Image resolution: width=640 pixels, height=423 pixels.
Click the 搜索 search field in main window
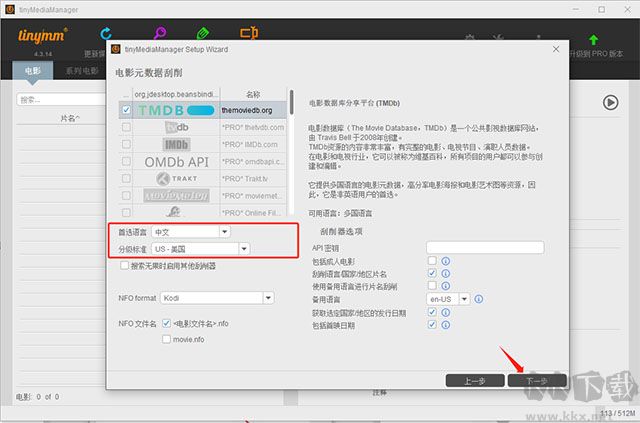pos(62,100)
